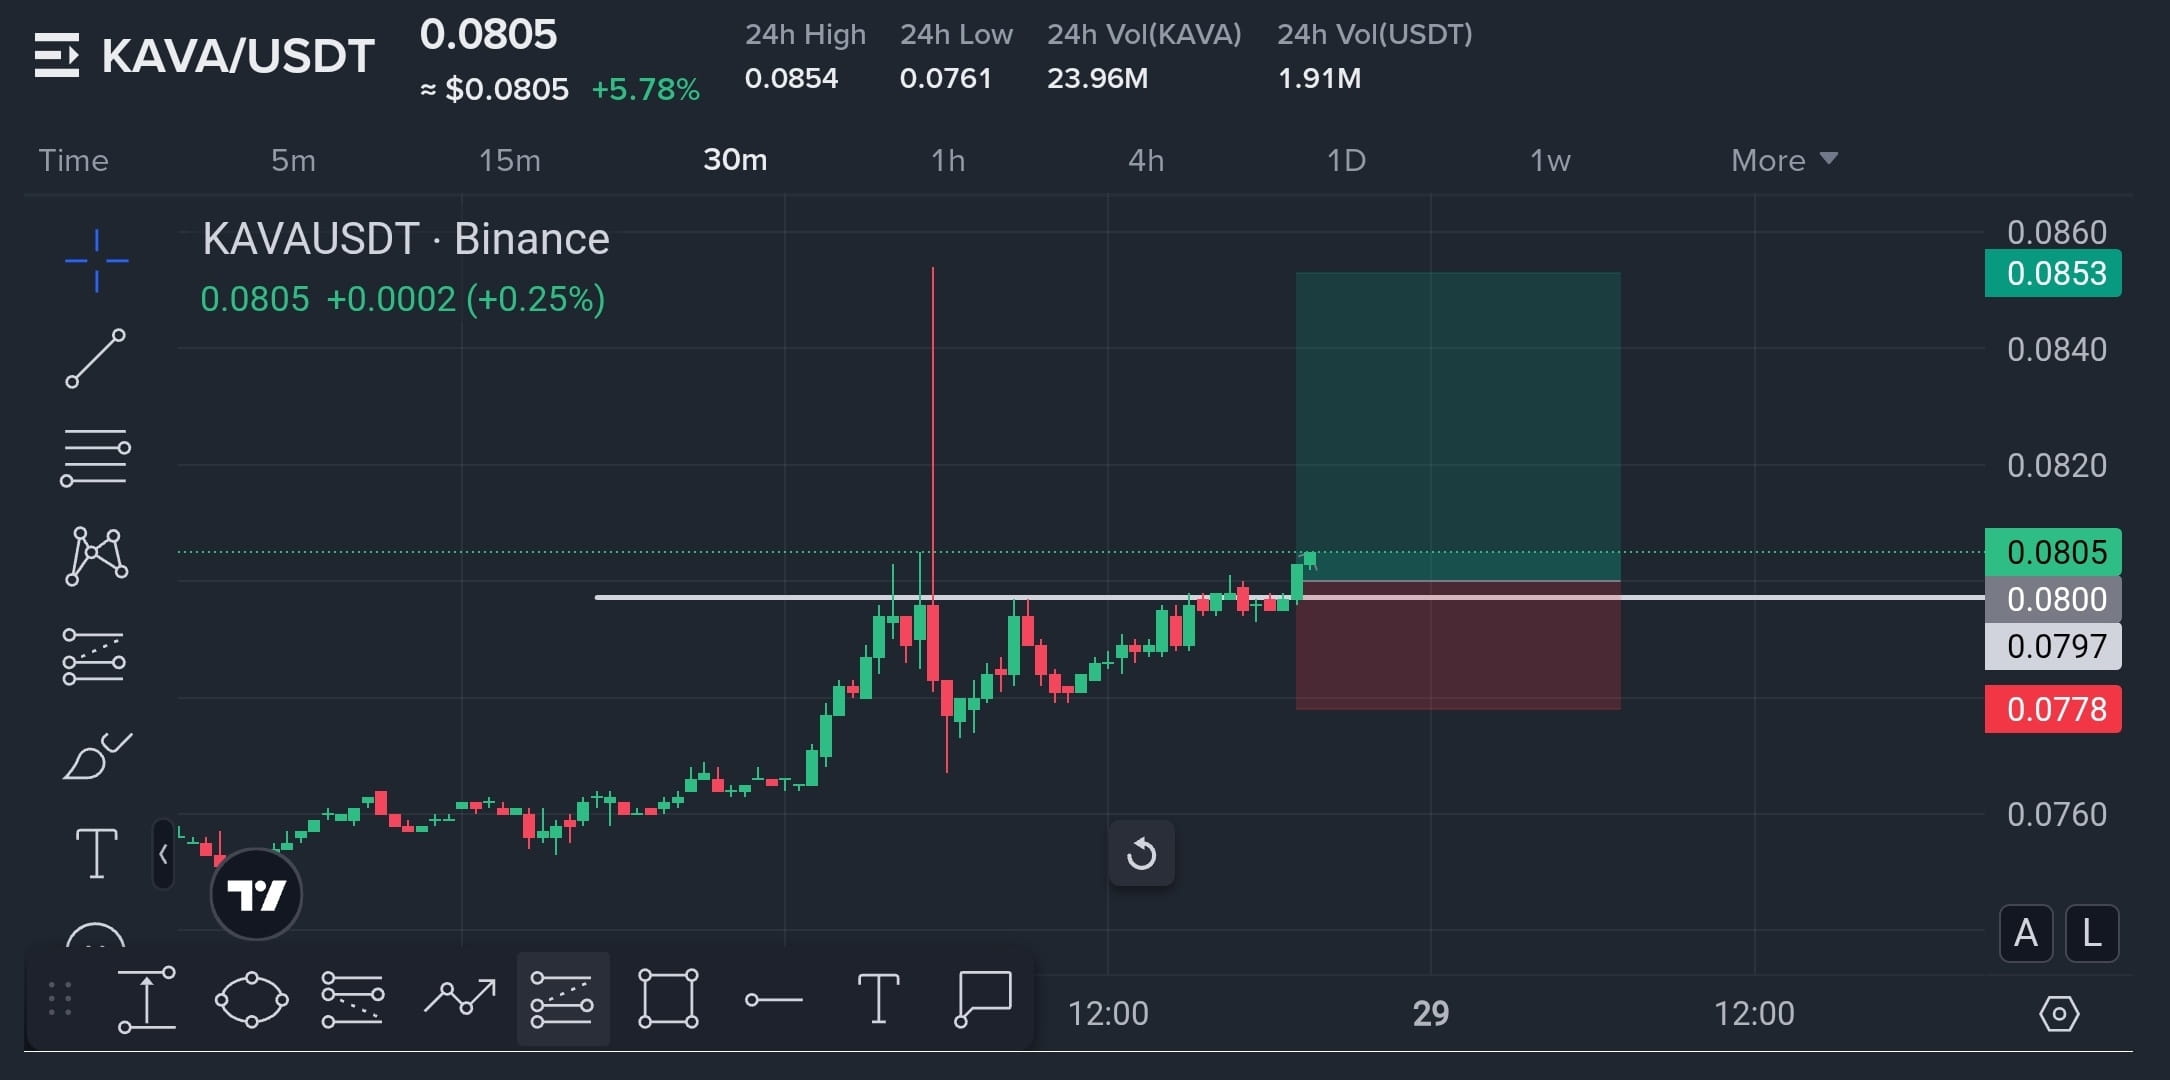Select the text tool in the bottom toolbar
The width and height of the screenshot is (2170, 1080).
coord(878,999)
